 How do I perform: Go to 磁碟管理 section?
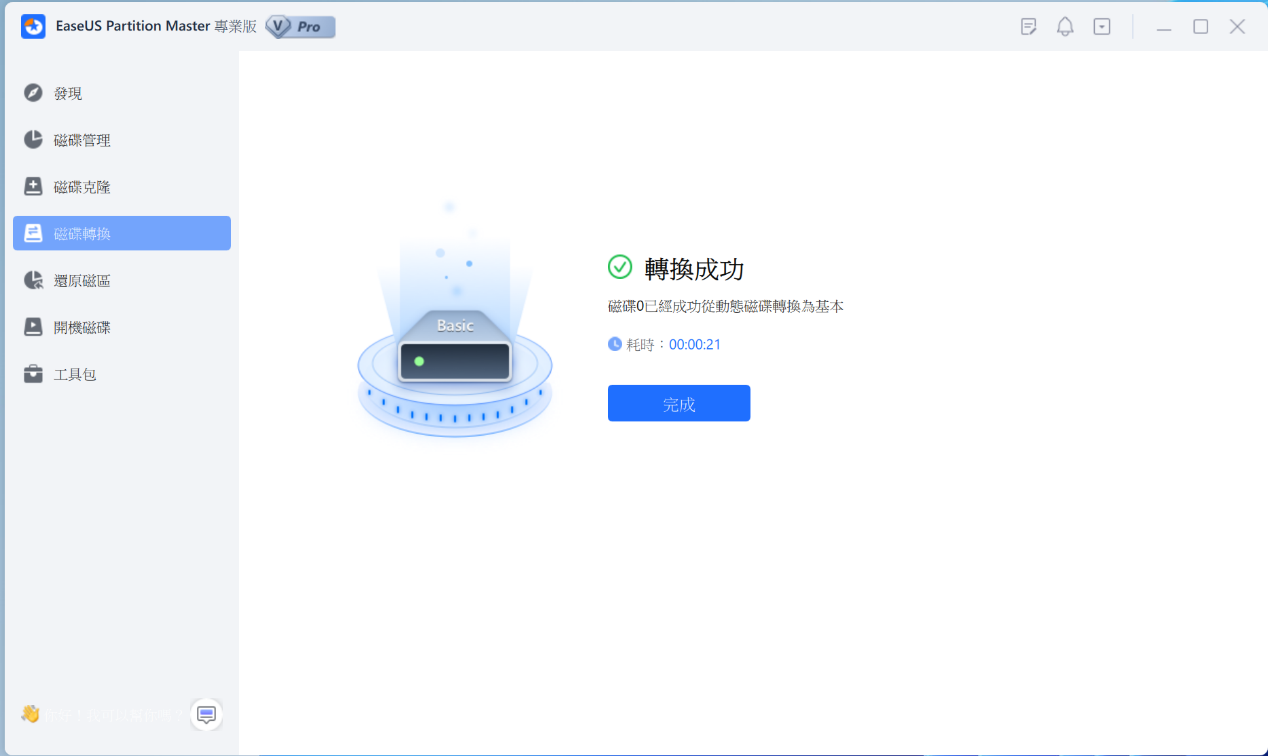(x=122, y=140)
